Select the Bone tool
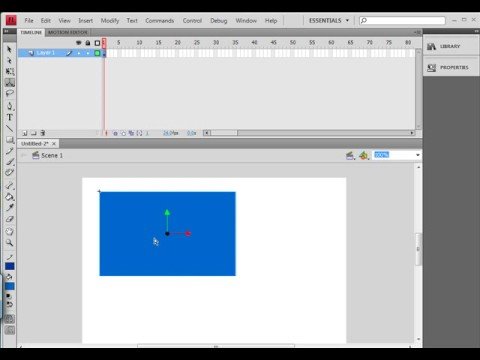Screen dimensions: 480x360 [x=10, y=186]
